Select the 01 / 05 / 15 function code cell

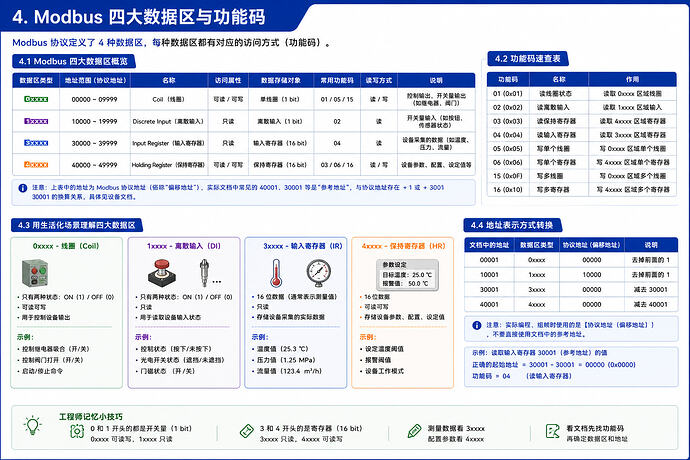tap(337, 99)
